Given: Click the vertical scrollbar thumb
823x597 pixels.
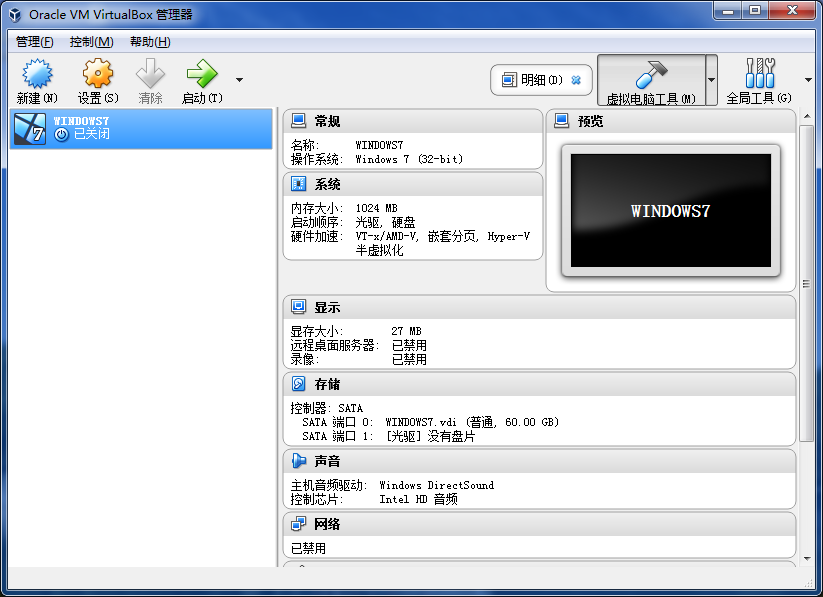Looking at the screenshot, I should (x=807, y=284).
